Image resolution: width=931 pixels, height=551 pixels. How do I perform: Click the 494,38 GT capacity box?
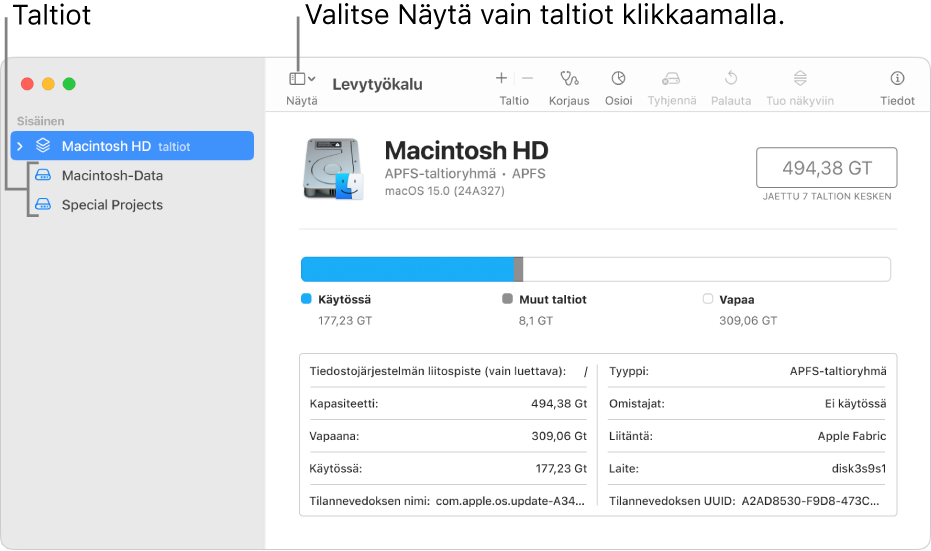click(x=826, y=168)
